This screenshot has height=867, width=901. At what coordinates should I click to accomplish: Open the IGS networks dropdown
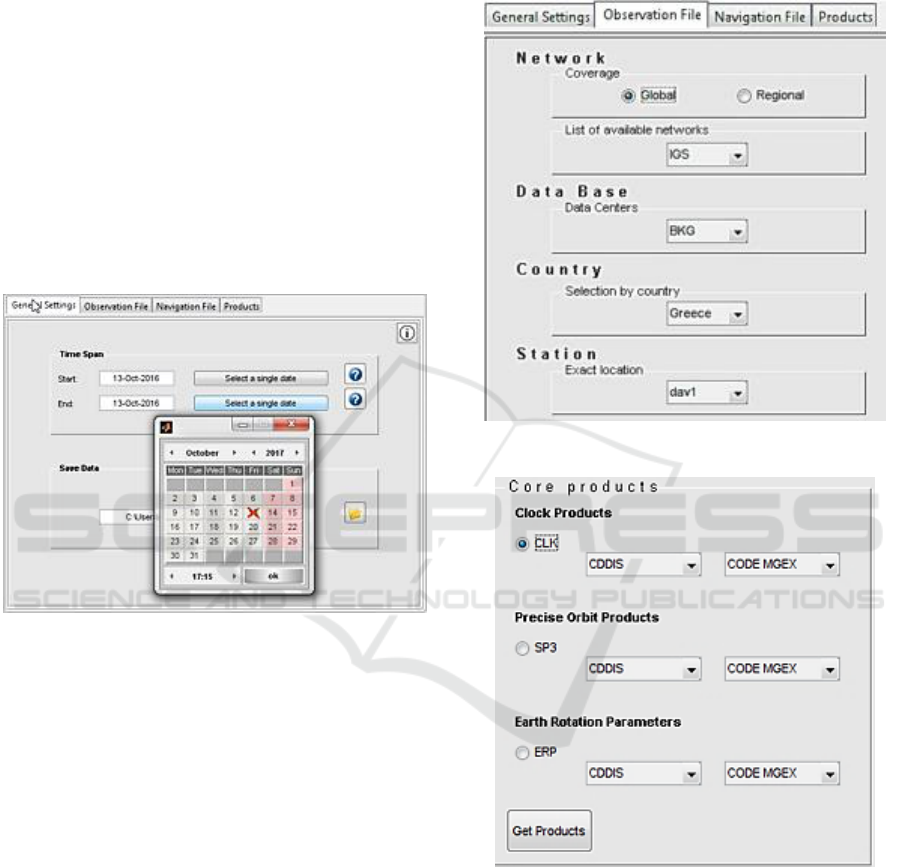707,156
